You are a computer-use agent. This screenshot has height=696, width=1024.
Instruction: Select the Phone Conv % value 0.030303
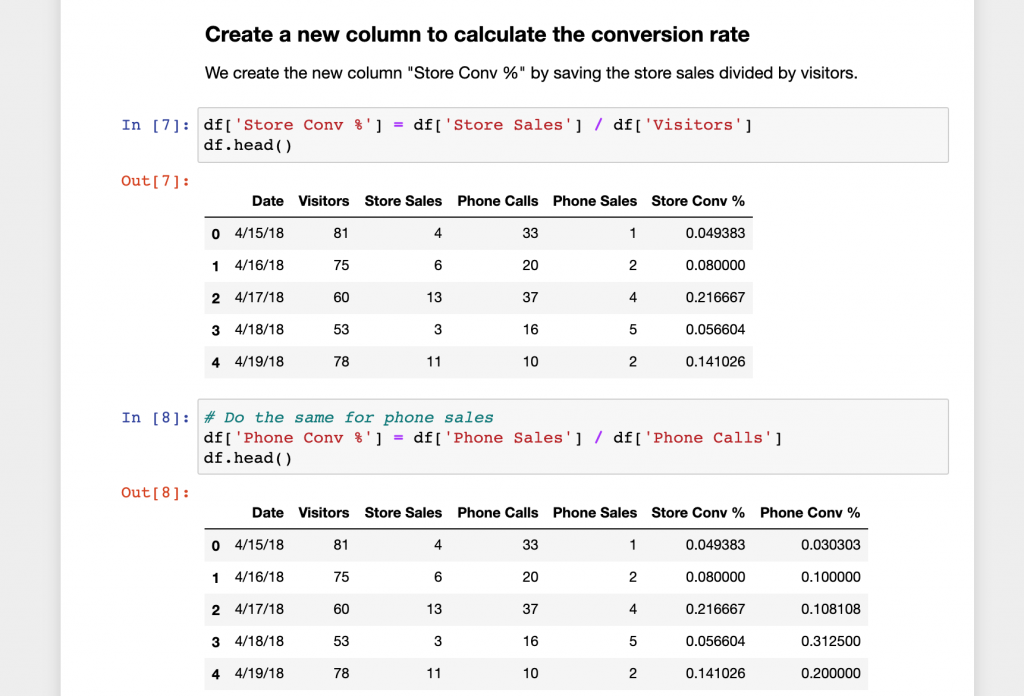(831, 545)
